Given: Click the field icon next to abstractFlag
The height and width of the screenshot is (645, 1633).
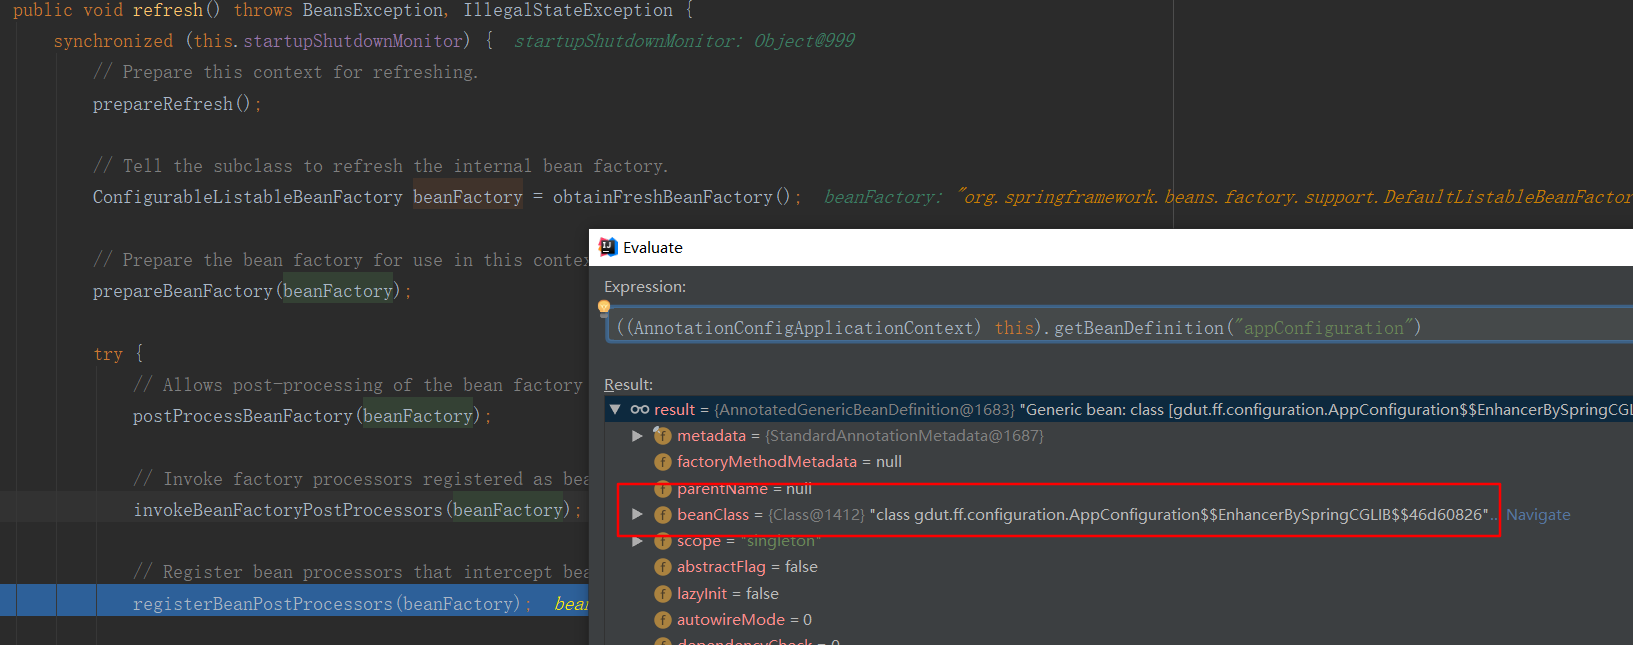Looking at the screenshot, I should tap(662, 567).
